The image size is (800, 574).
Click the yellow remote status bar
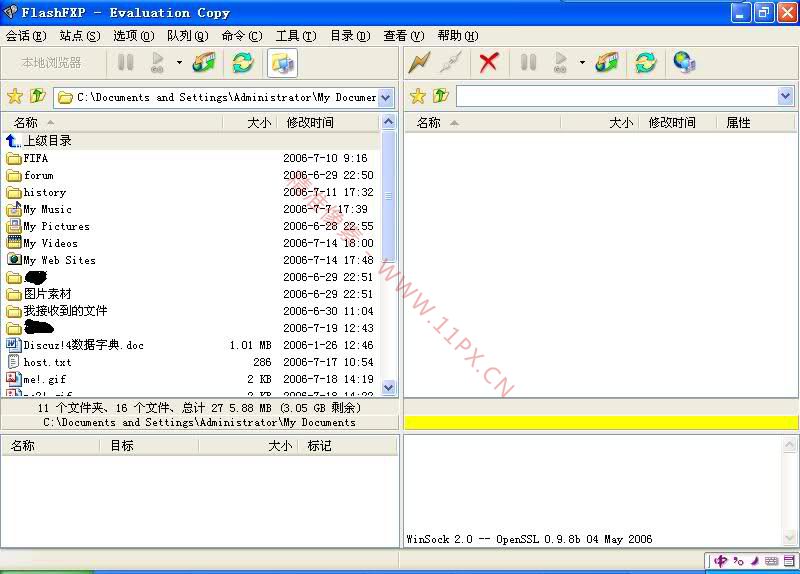[600, 422]
